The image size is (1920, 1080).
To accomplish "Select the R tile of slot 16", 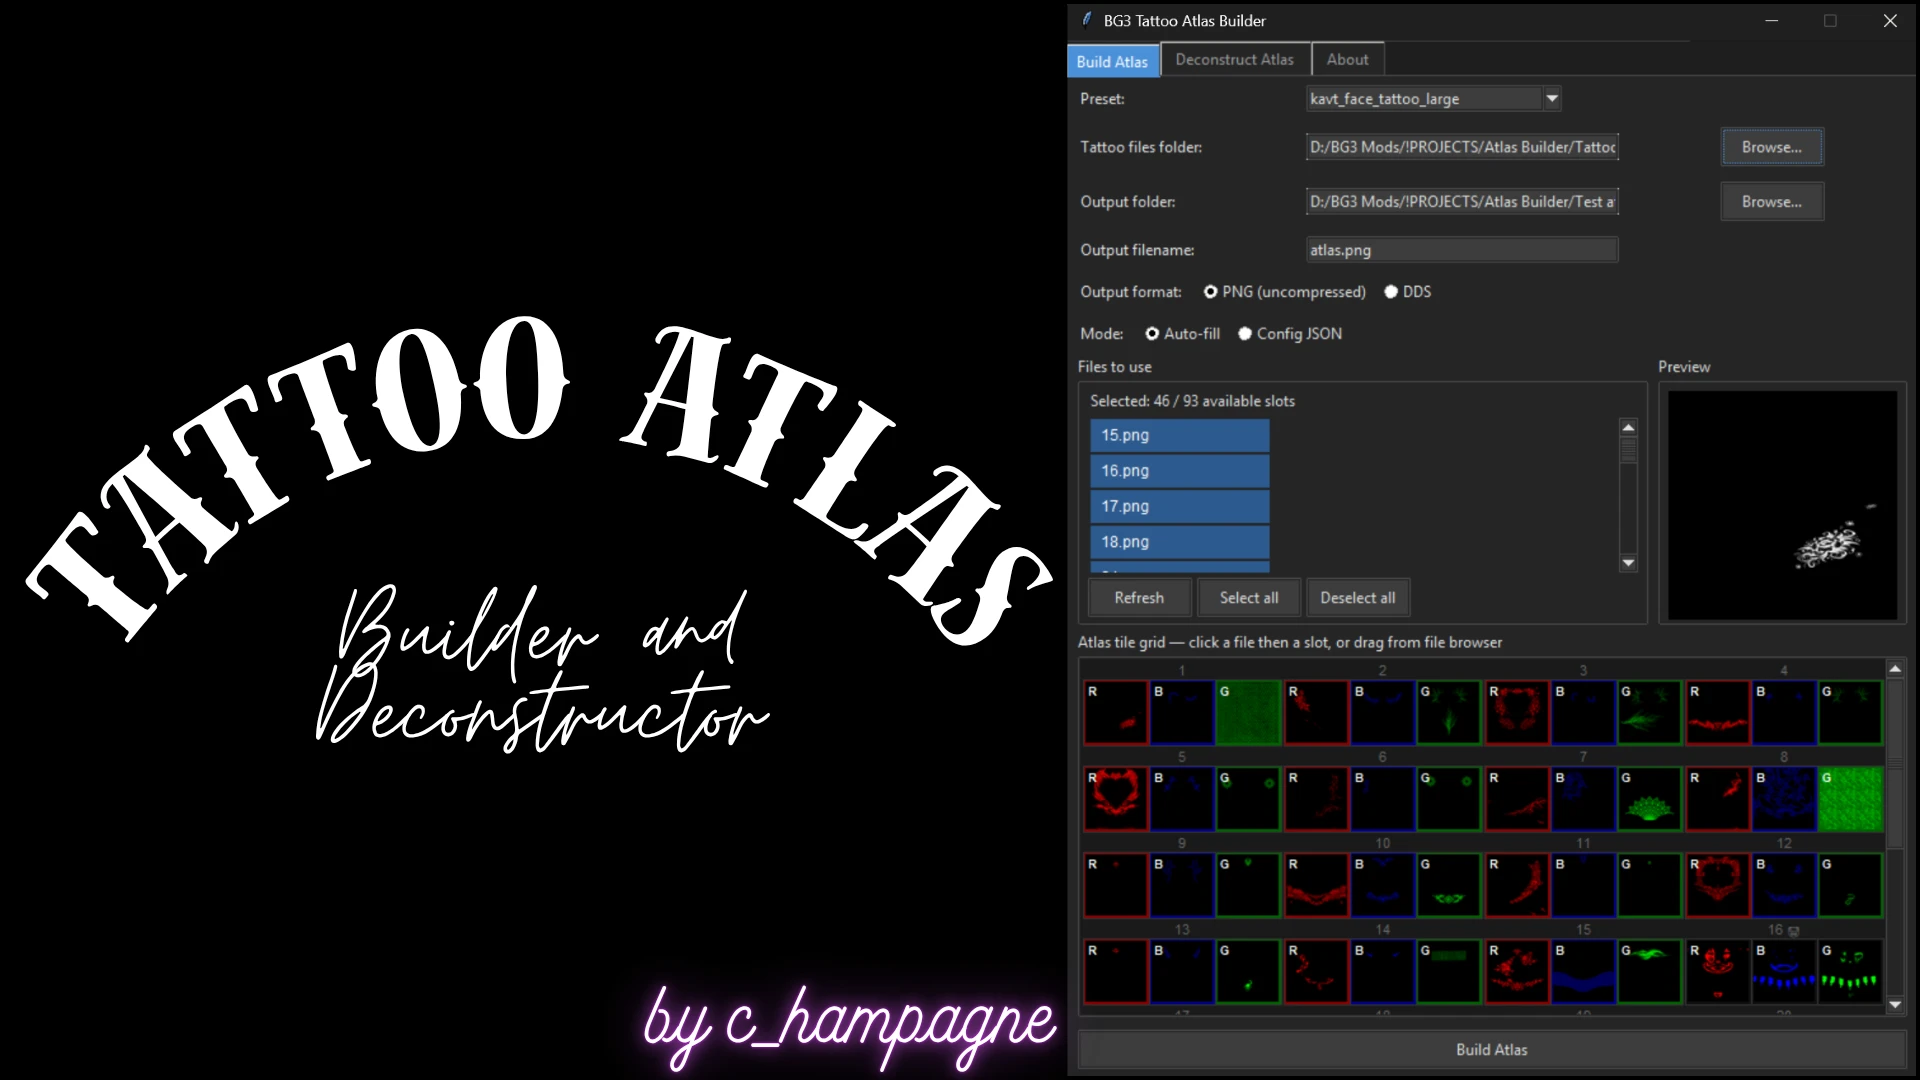I will (x=1718, y=971).
